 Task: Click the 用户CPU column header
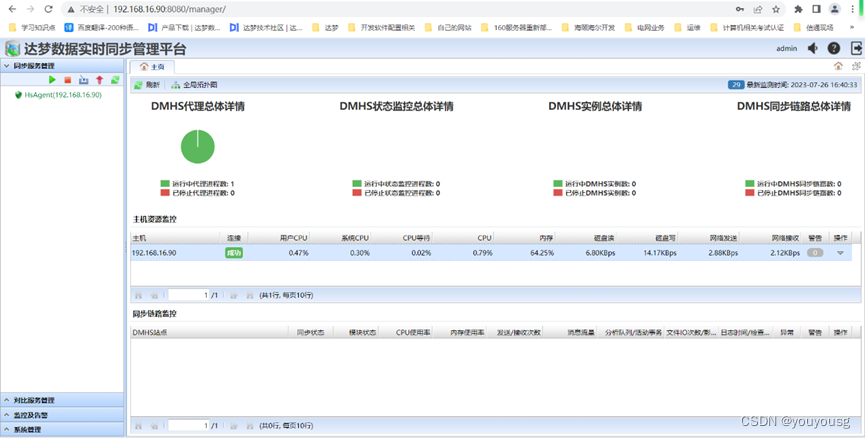point(277,238)
